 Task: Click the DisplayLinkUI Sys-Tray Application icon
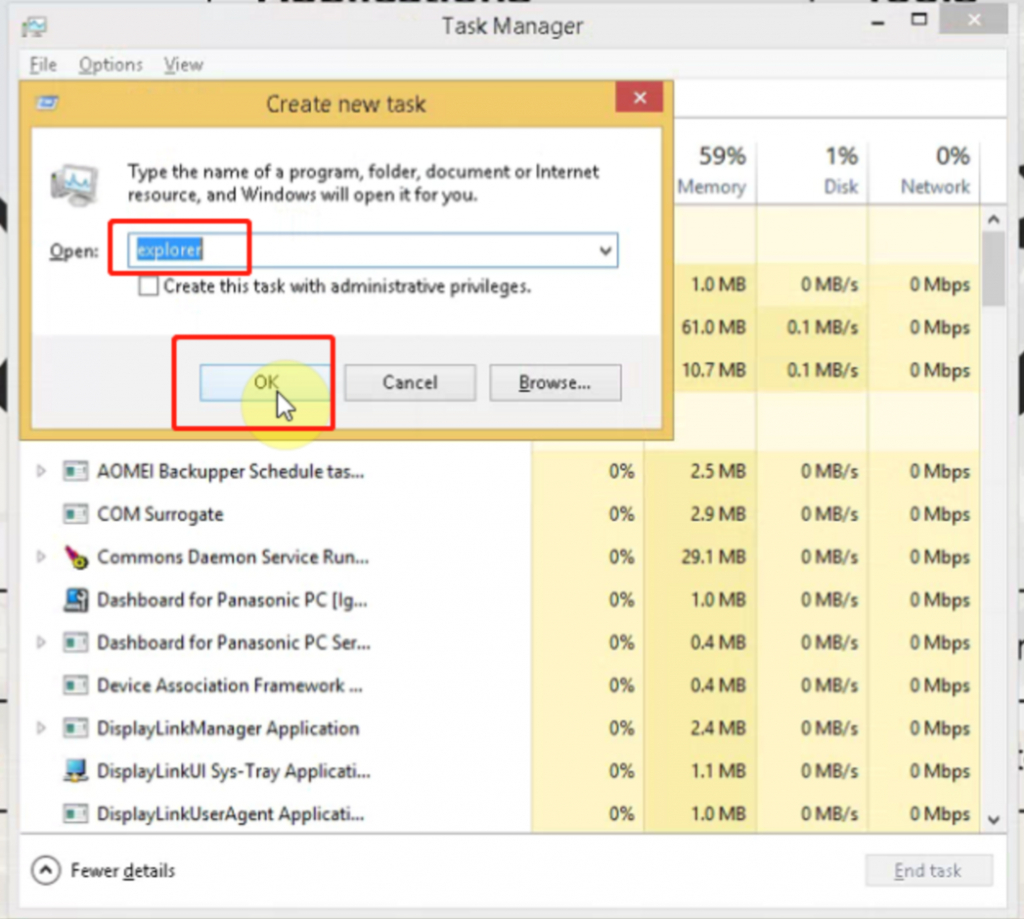[x=76, y=771]
